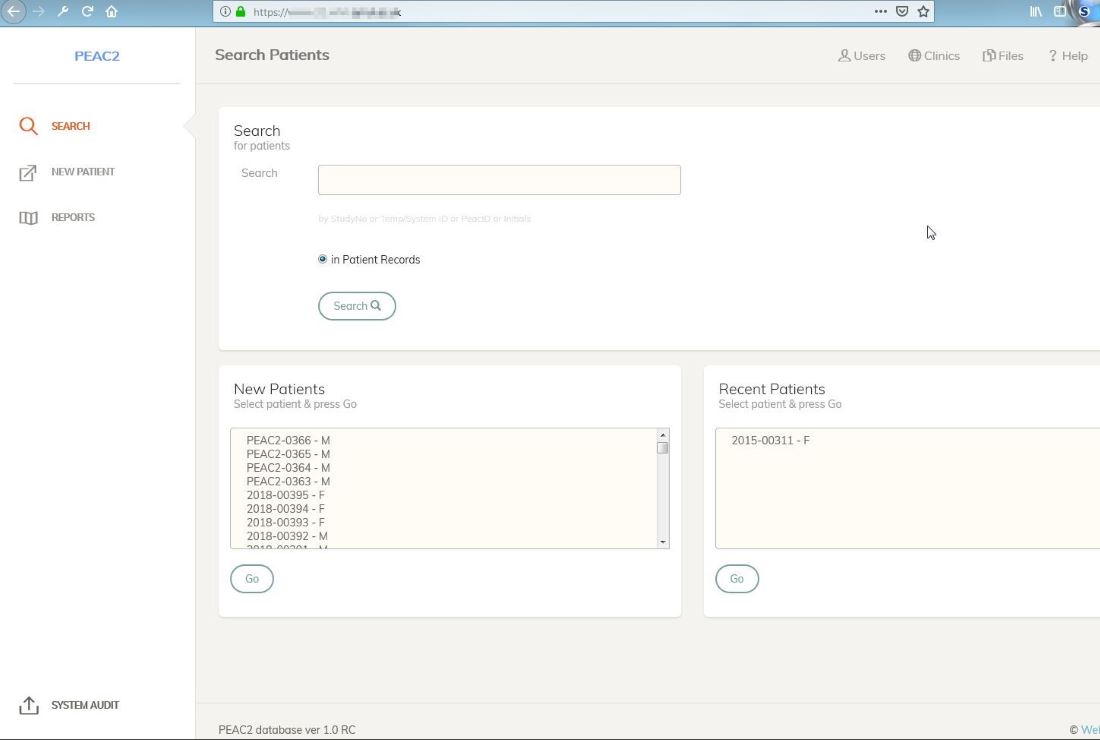The height and width of the screenshot is (740, 1100).
Task: Click the New Patients list scrollbar thumb
Action: pyautogui.click(x=662, y=448)
